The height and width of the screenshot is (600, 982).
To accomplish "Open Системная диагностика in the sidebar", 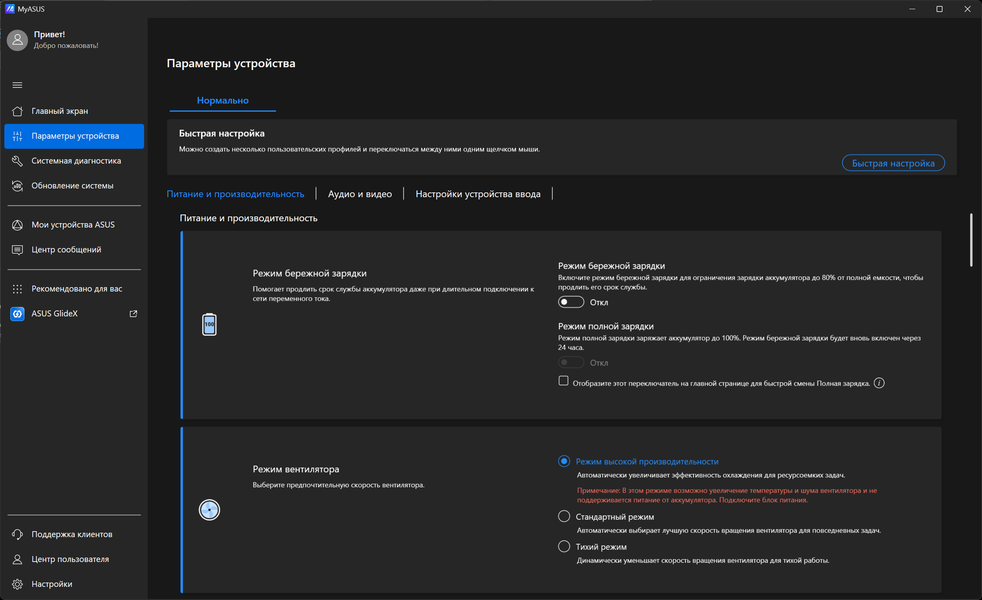I will click(x=74, y=161).
